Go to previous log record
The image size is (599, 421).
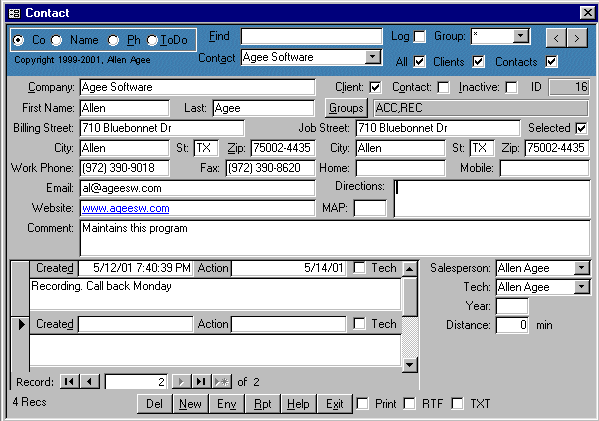click(x=90, y=381)
